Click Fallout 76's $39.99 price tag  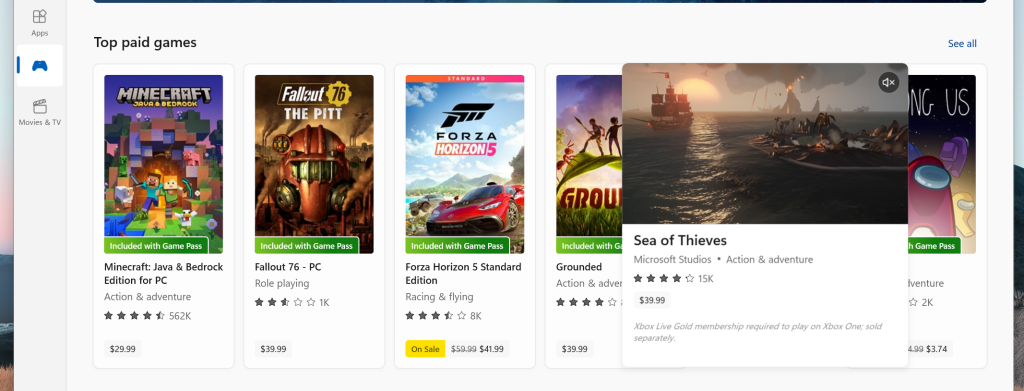pos(273,349)
